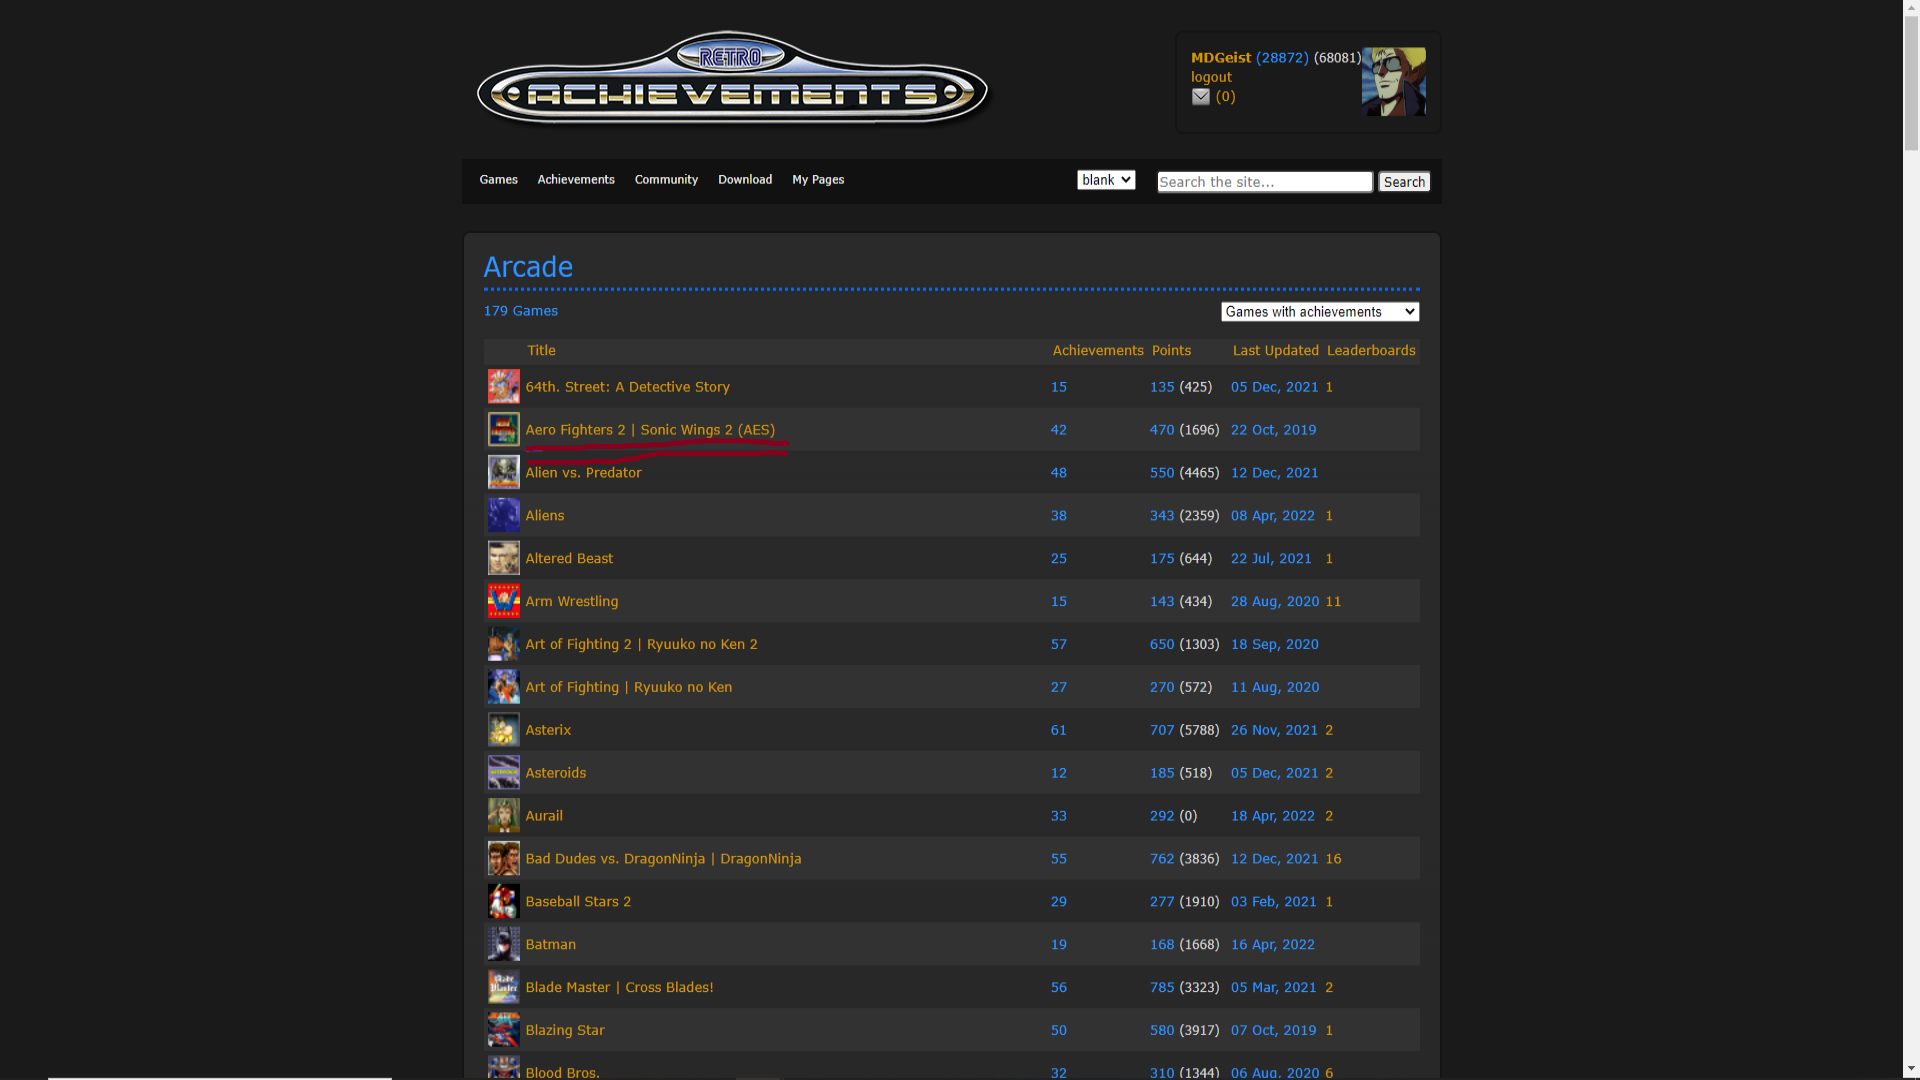Click the logout link
This screenshot has width=1920, height=1080.
tap(1211, 77)
